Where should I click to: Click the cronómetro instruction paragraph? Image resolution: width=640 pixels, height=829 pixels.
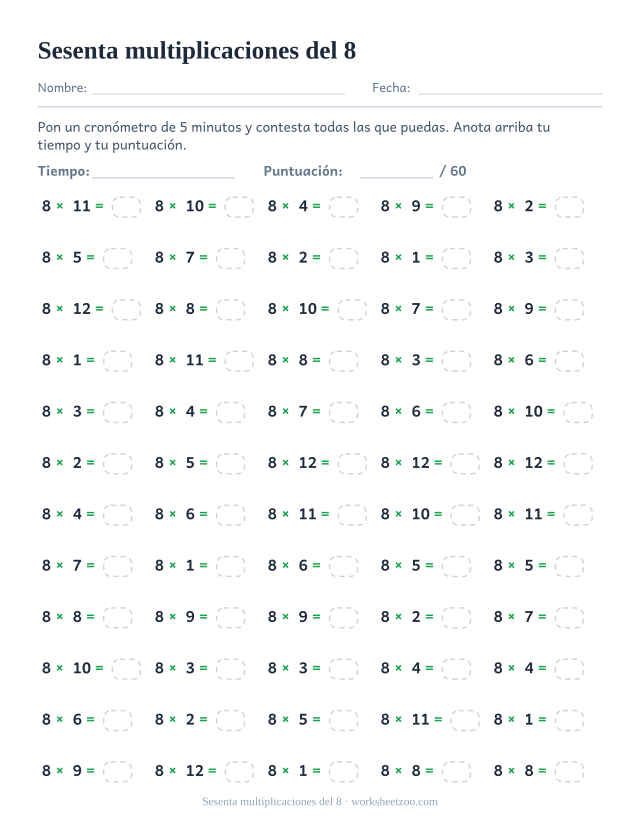(294, 136)
